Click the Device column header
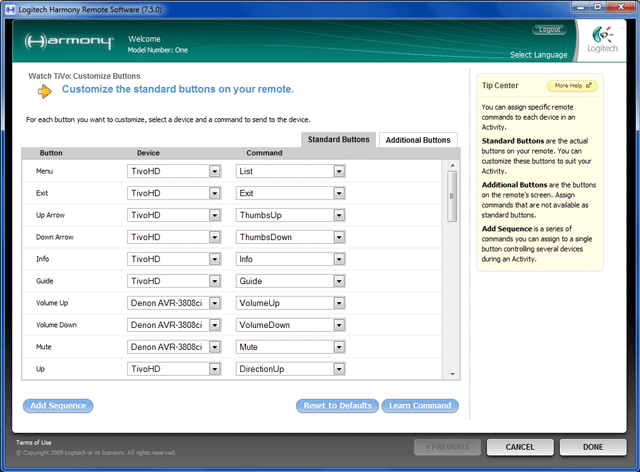Image resolution: width=640 pixels, height=472 pixels. [148, 153]
